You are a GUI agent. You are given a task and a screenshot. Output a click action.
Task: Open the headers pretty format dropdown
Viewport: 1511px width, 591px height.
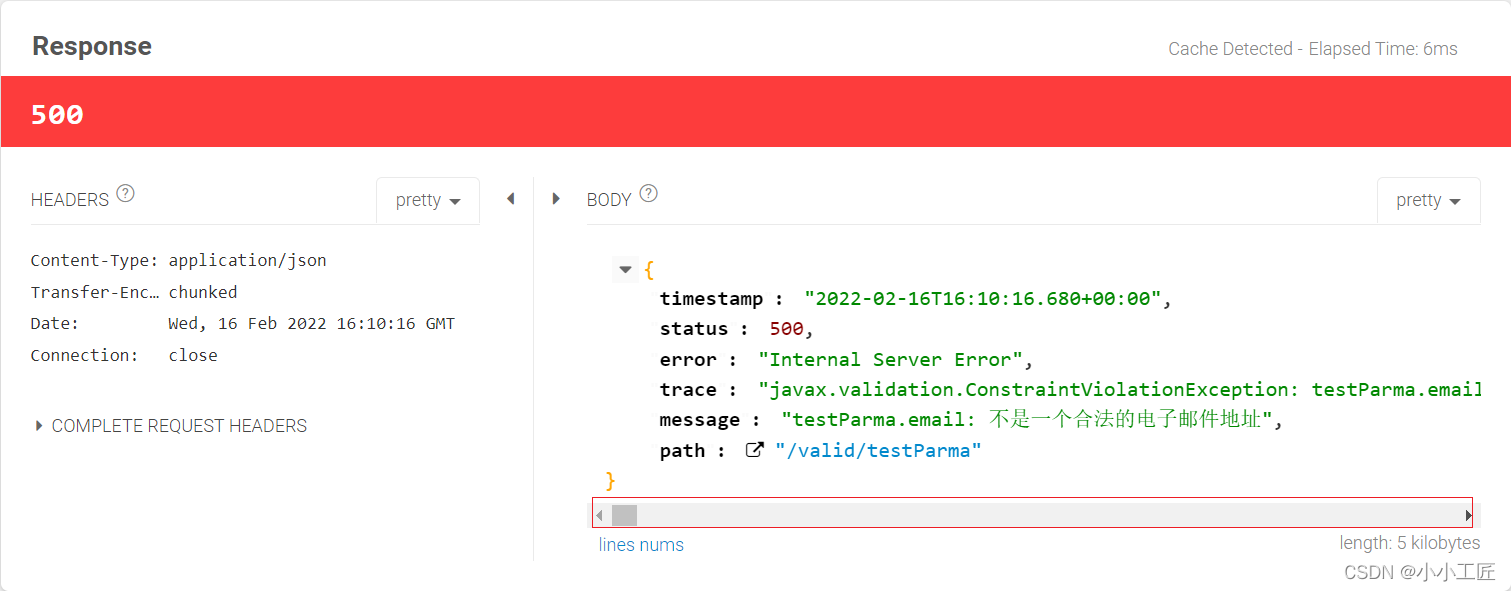[x=428, y=200]
